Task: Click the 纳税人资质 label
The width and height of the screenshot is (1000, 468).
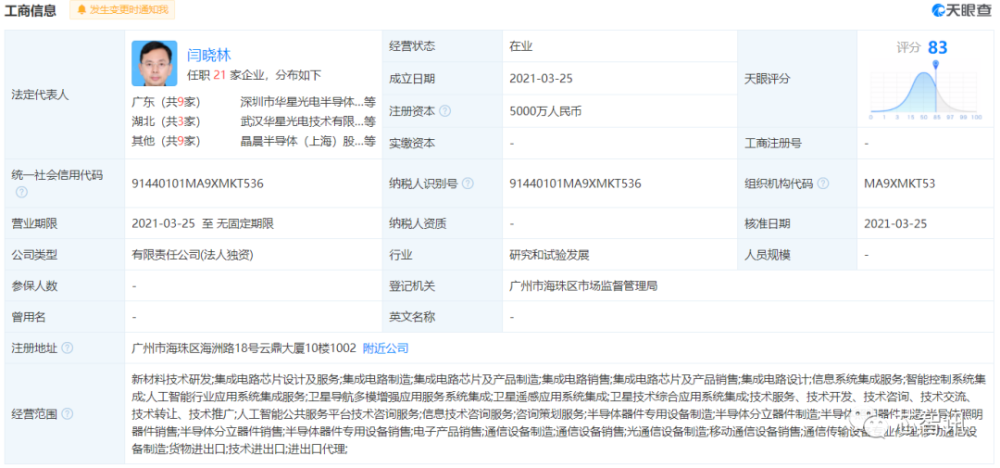Action: point(418,224)
